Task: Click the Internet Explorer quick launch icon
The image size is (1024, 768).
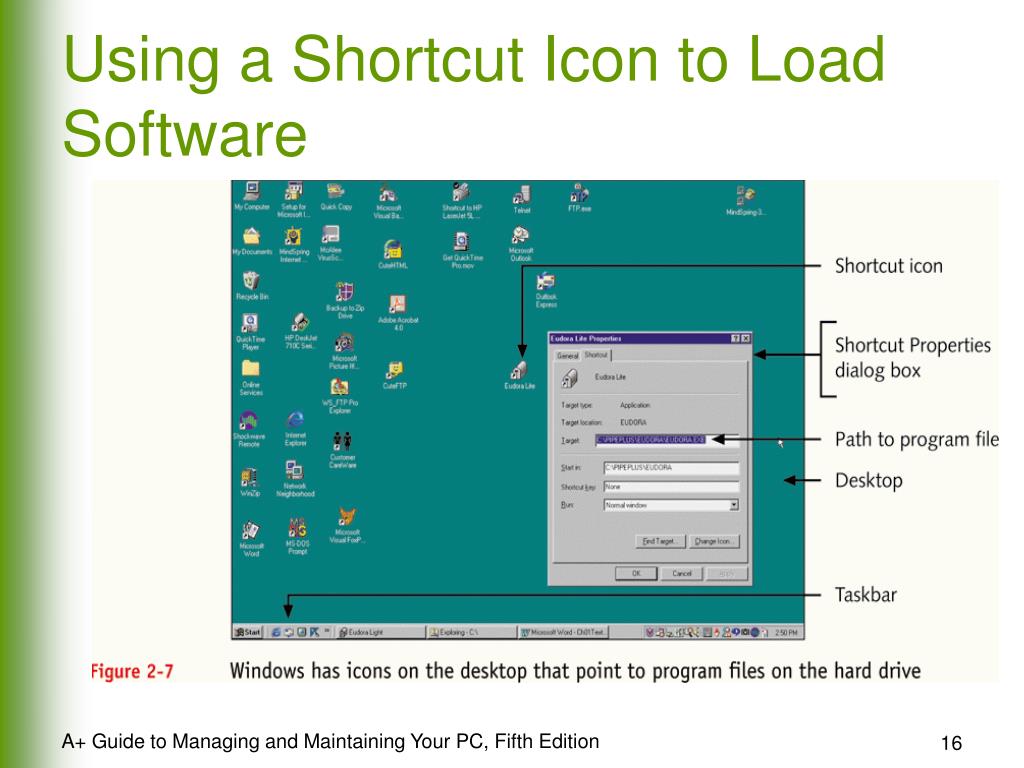Action: click(276, 632)
